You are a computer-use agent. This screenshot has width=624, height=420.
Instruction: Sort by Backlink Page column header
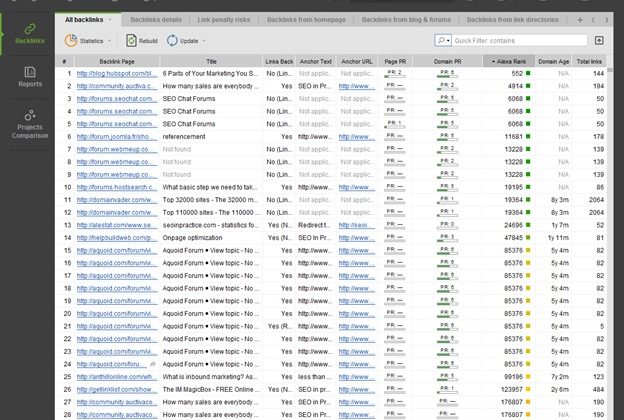(117, 61)
